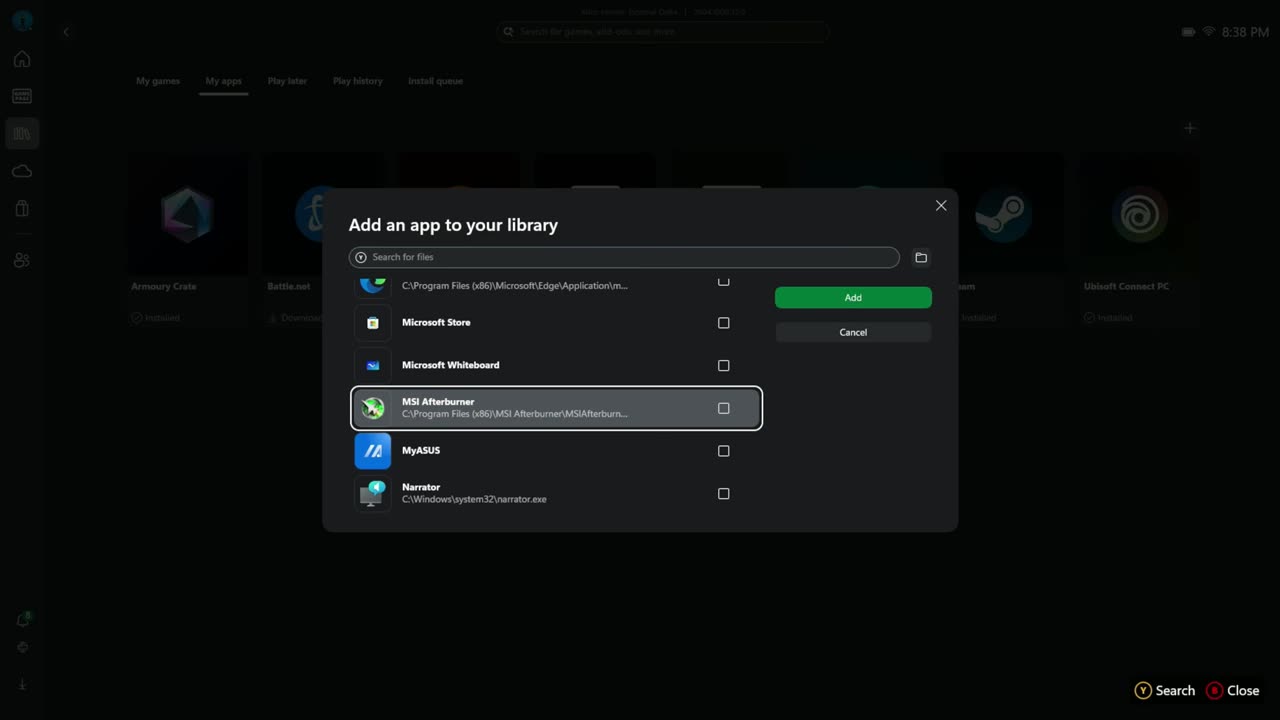This screenshot has width=1280, height=720.
Task: Select the MSI Afterburner checkbox
Action: 724,408
